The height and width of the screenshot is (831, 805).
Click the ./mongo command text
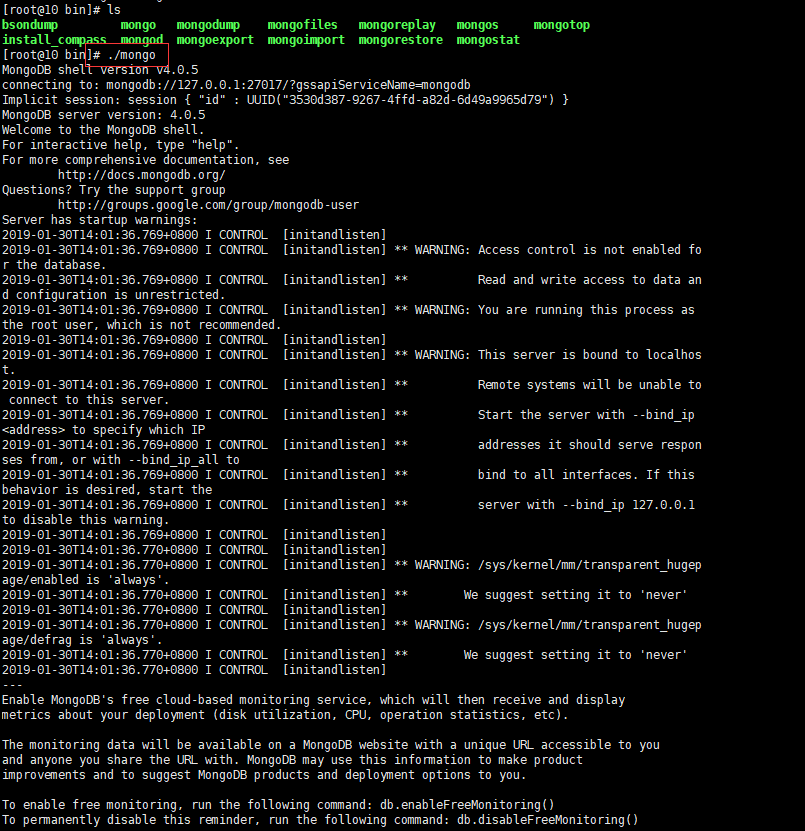click(x=131, y=55)
